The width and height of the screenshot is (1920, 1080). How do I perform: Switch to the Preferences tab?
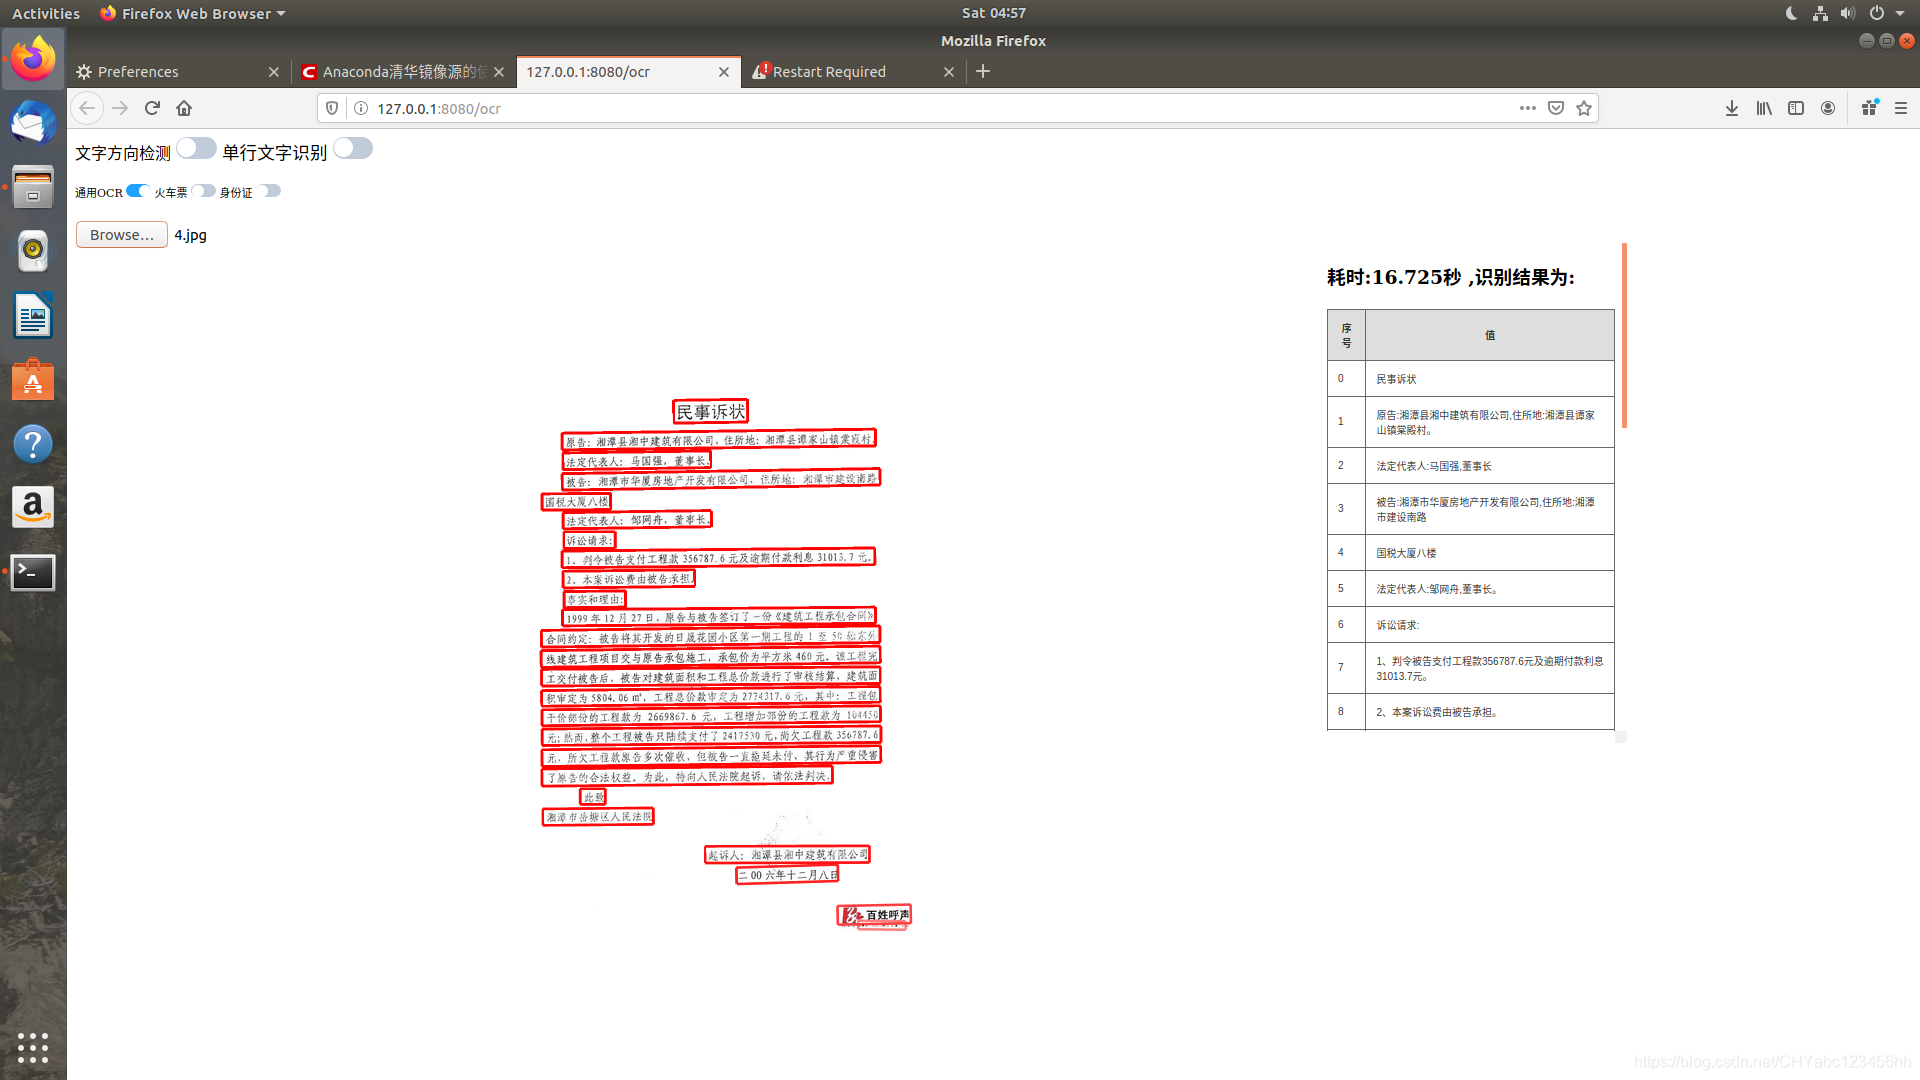[x=138, y=72]
